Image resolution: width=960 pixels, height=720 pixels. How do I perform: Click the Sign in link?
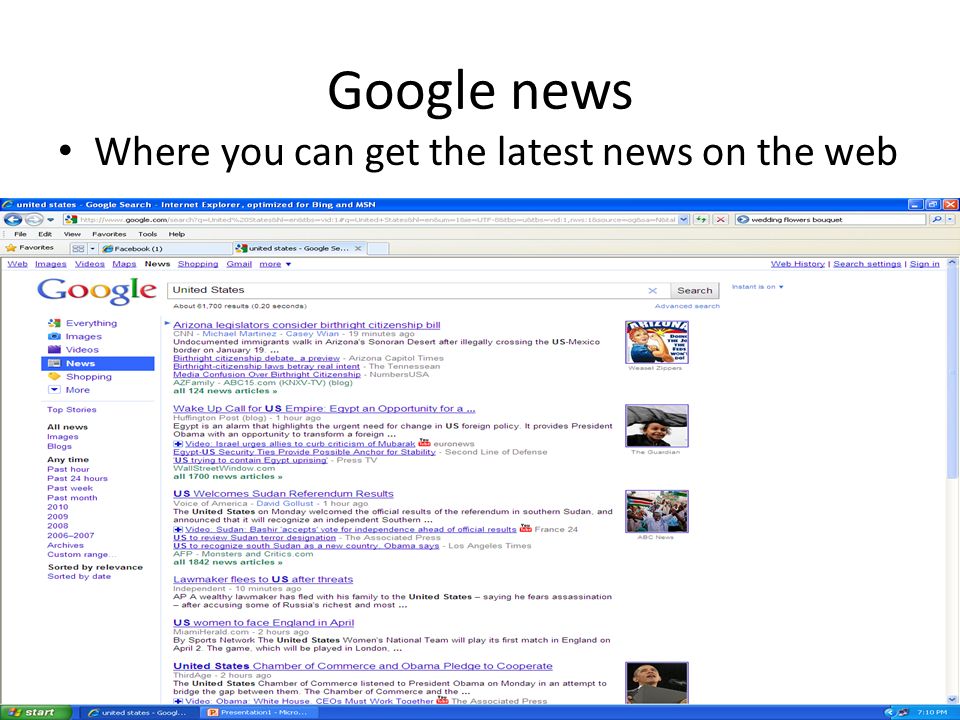924,264
